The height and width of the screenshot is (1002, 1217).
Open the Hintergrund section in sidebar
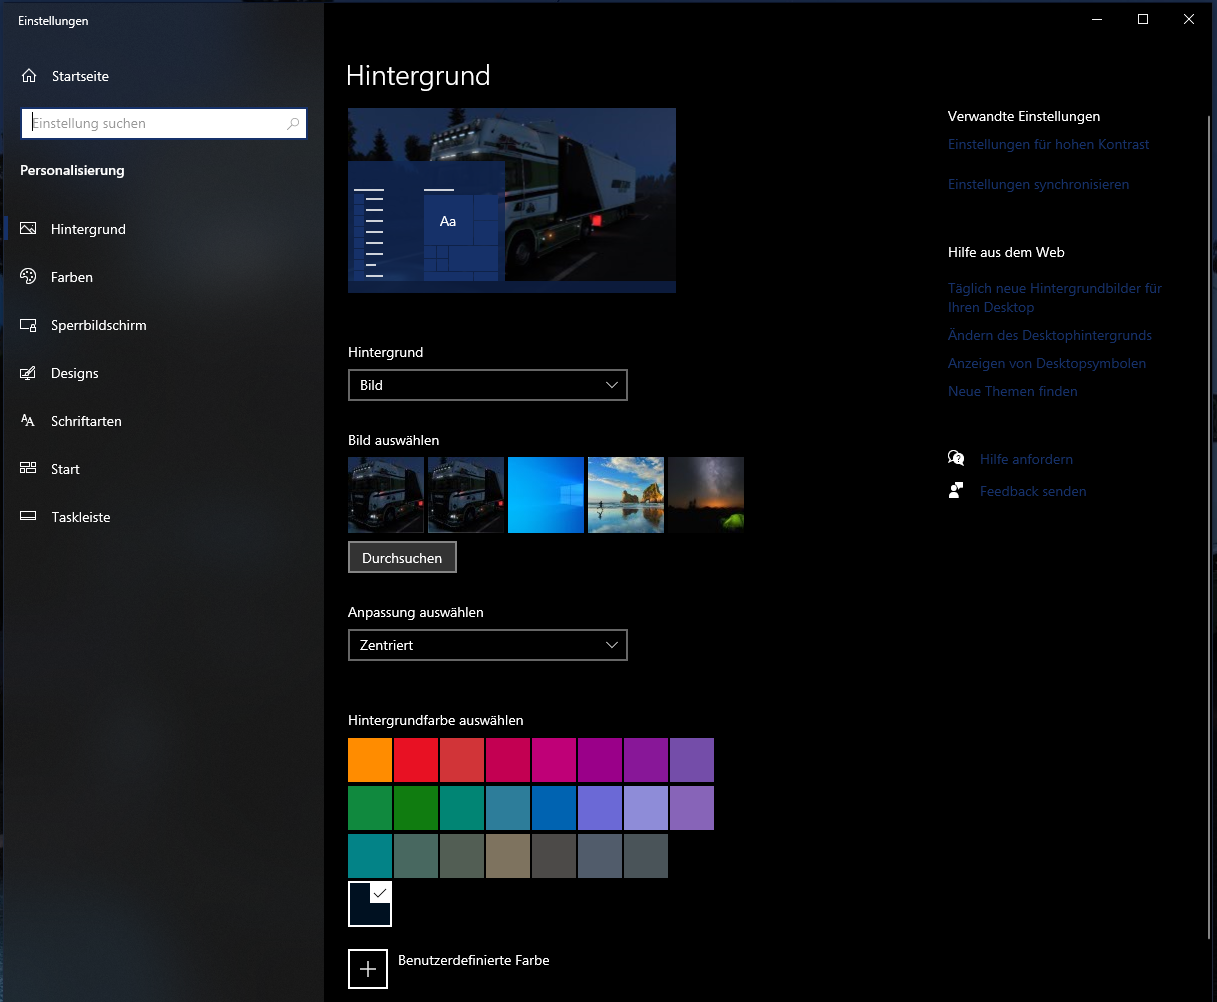[88, 229]
